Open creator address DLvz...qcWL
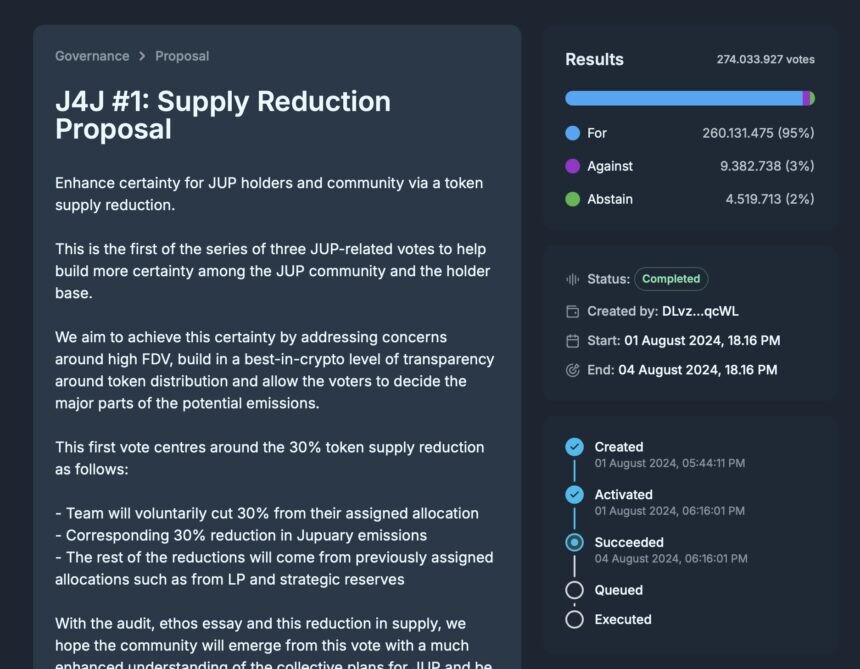Viewport: 860px width, 669px height. click(700, 311)
